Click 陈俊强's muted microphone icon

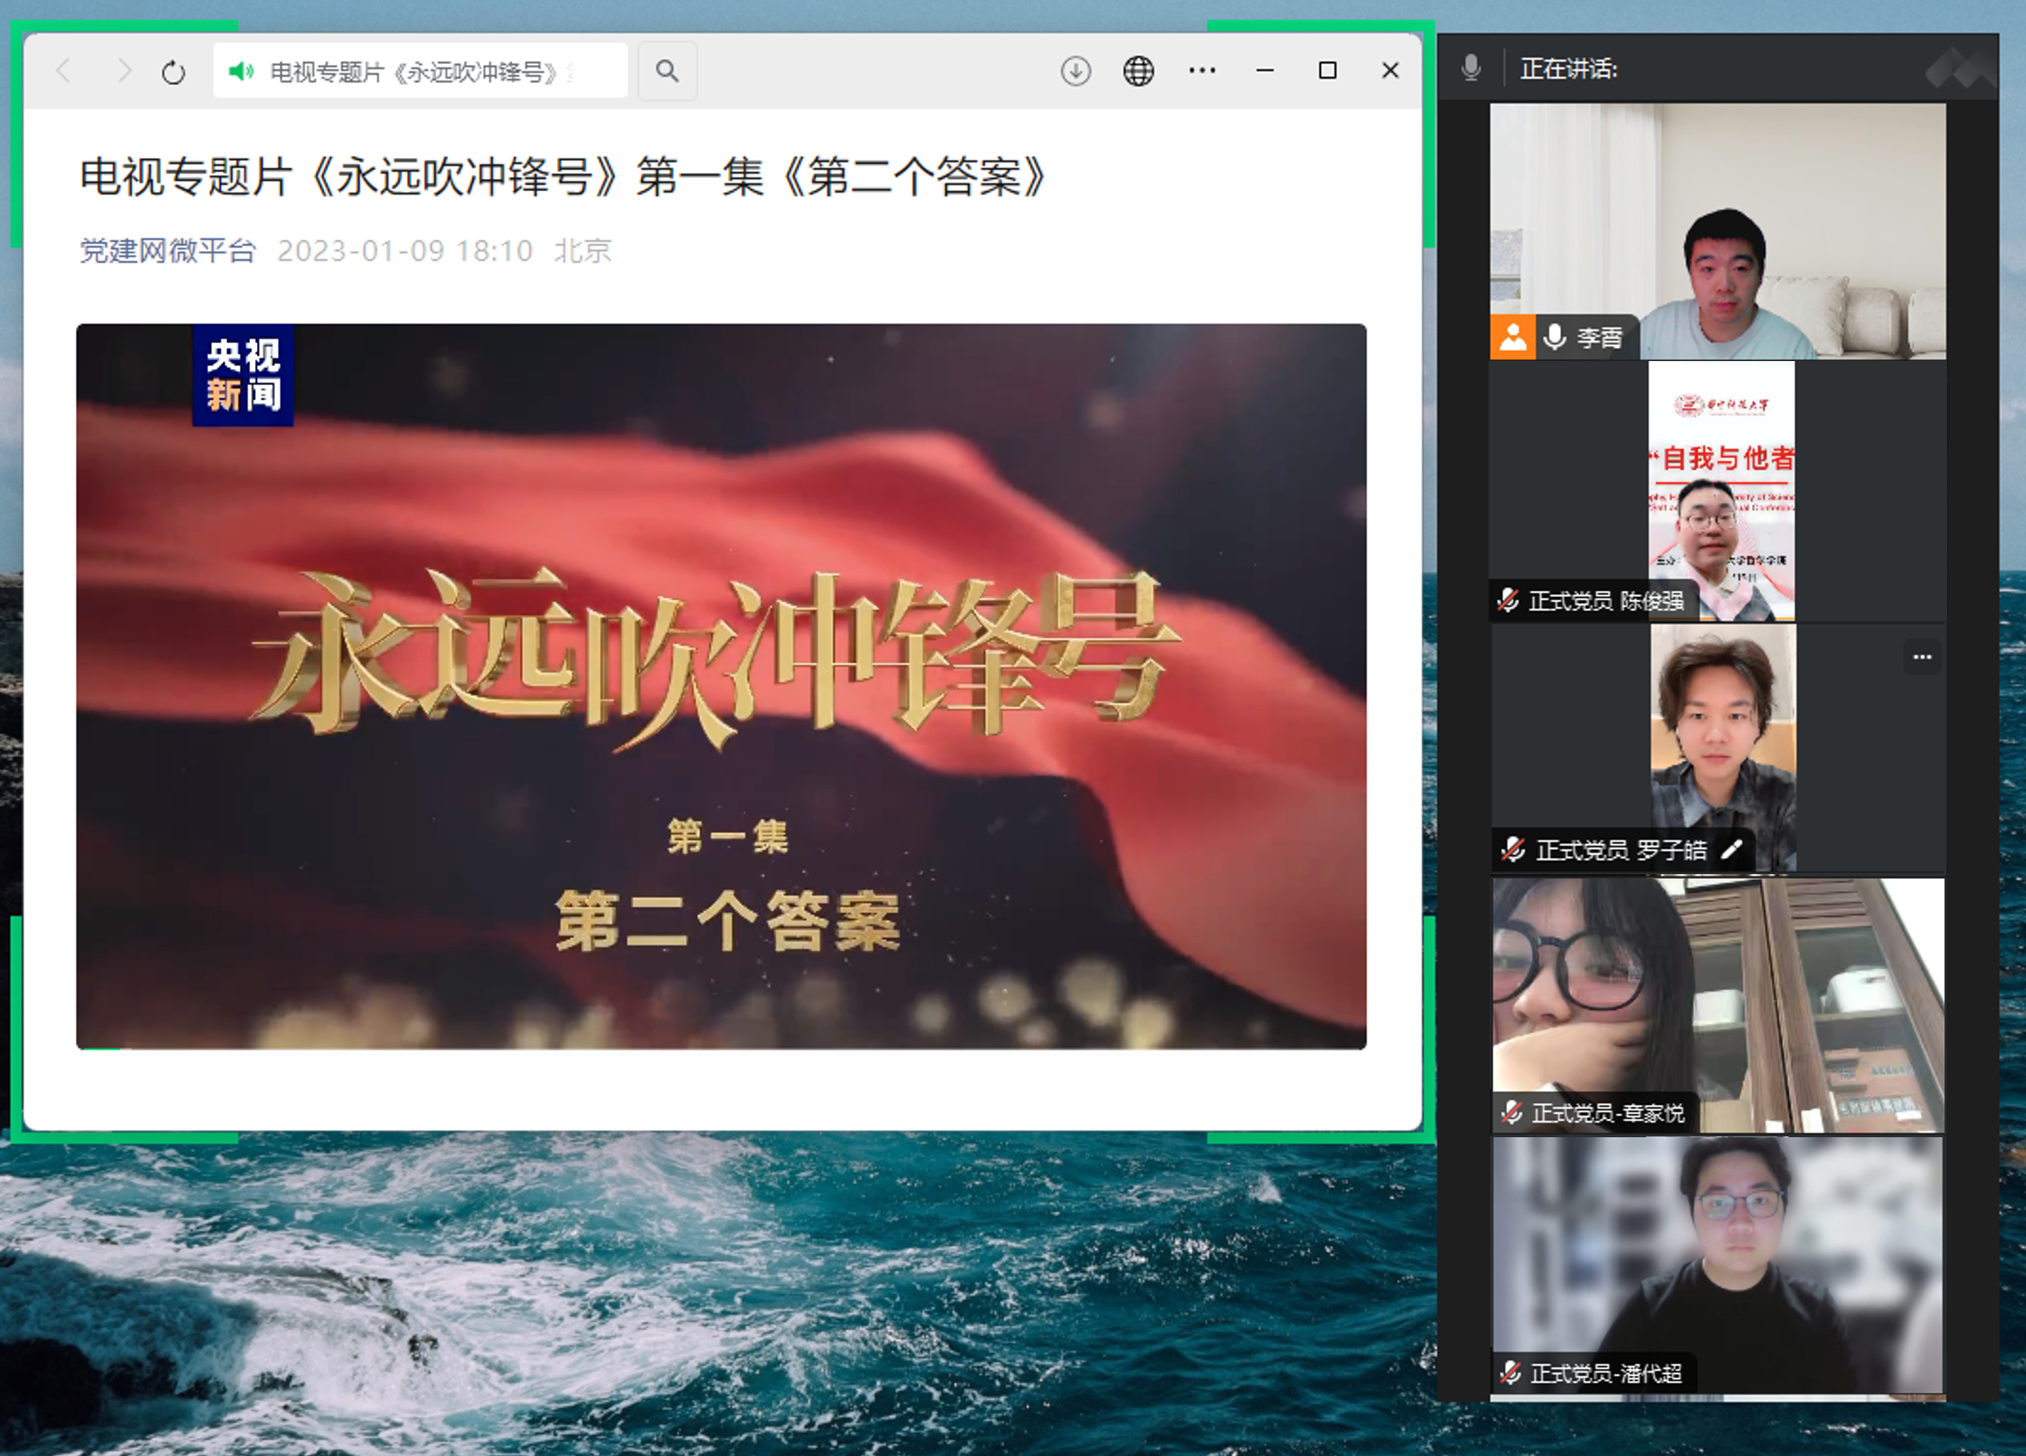click(1509, 600)
